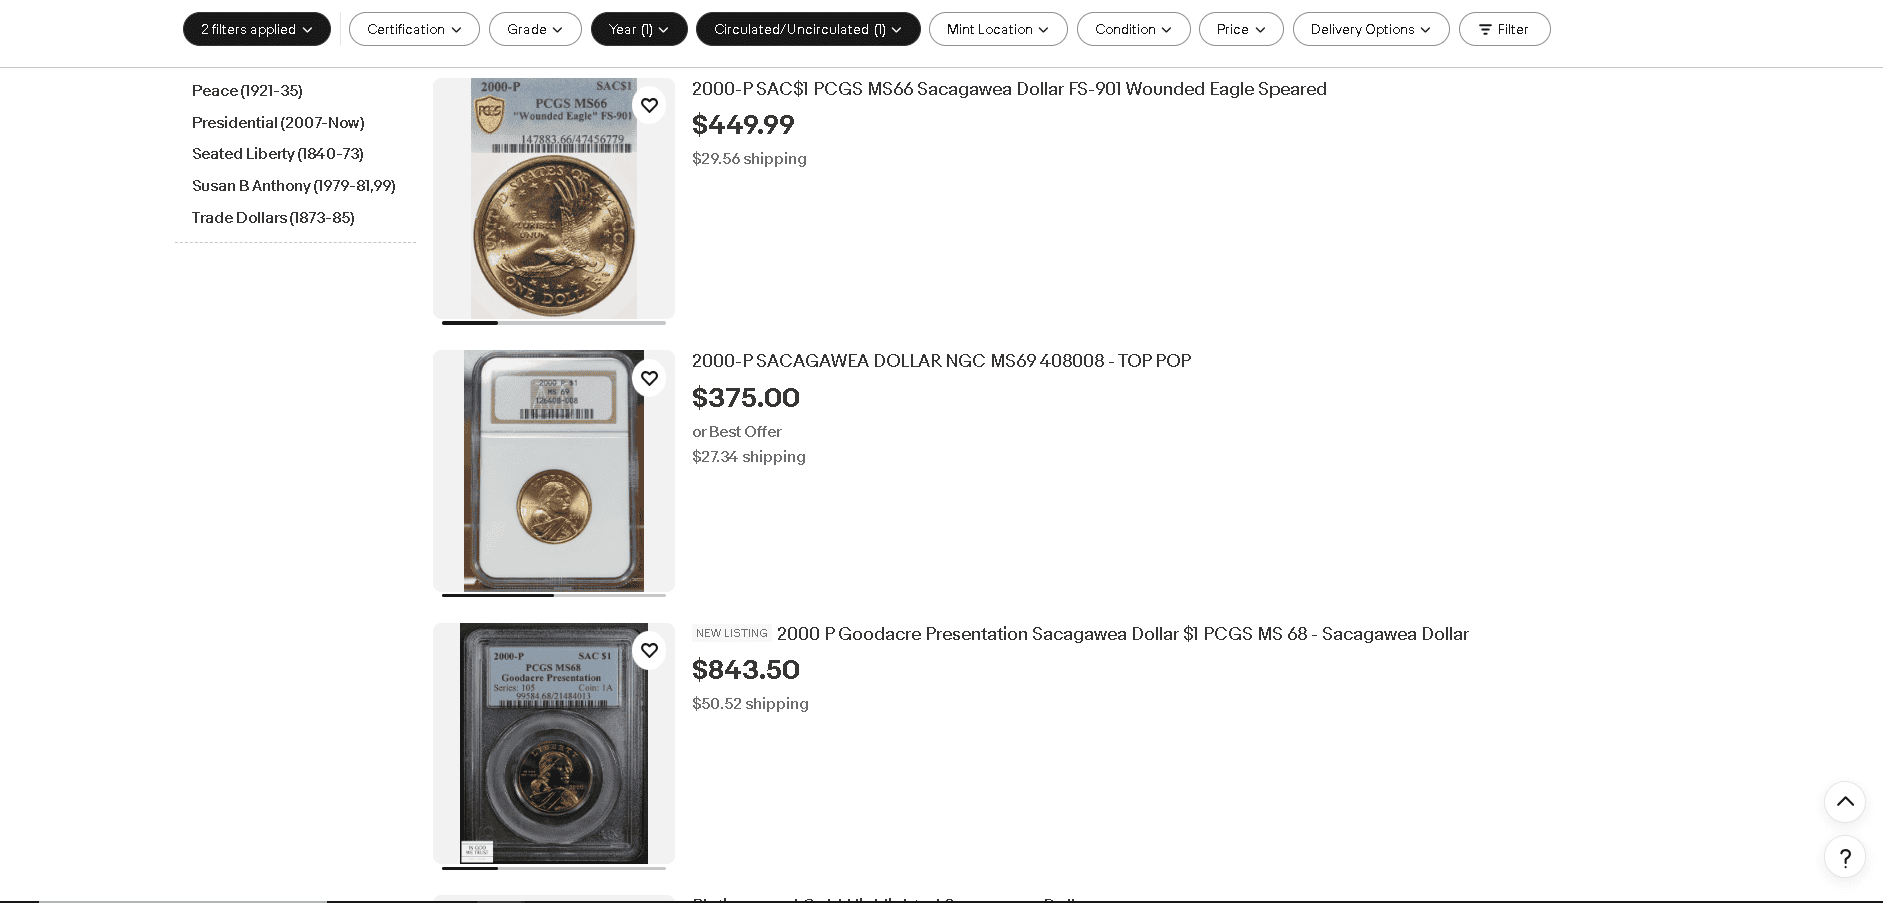Screen dimensions: 1883x903
Task: Click the scroll-to-top chevron icon
Action: tap(1845, 802)
